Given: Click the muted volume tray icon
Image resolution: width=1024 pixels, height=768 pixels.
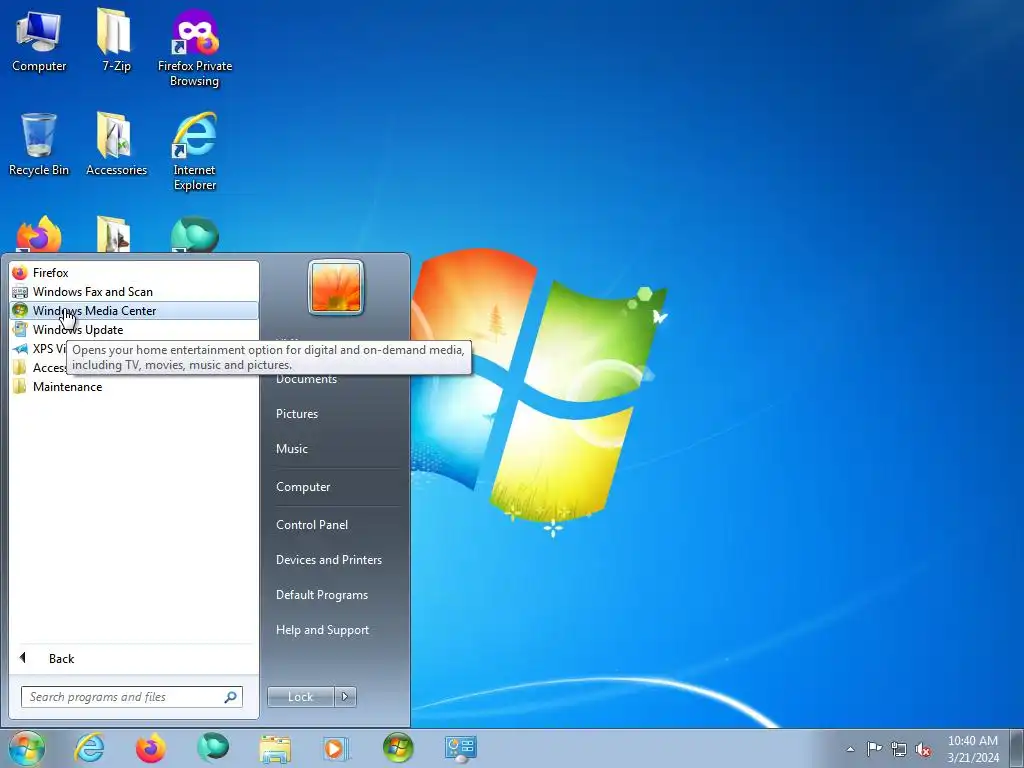Looking at the screenshot, I should click(x=923, y=749).
